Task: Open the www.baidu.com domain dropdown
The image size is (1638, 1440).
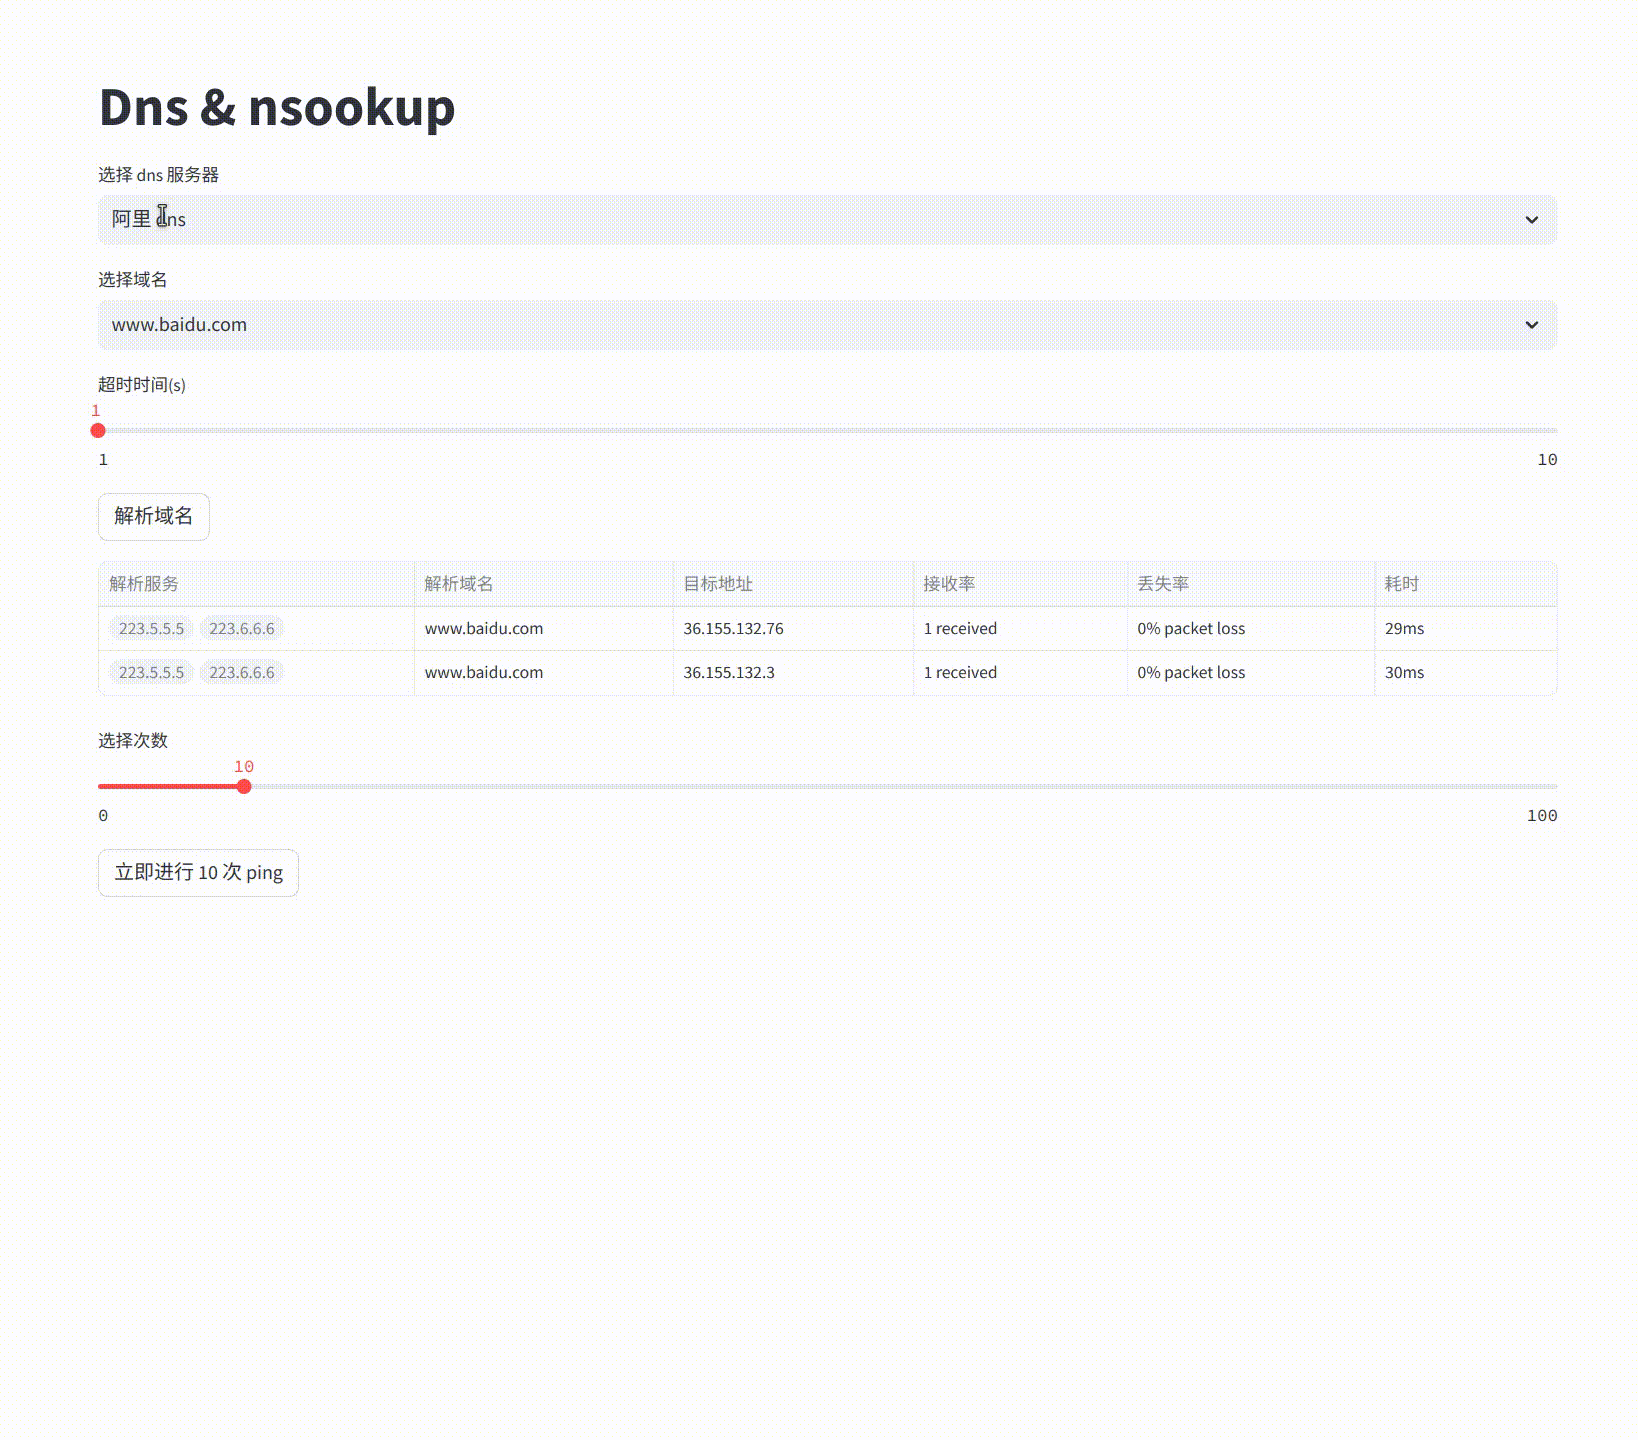Action: [x=827, y=325]
